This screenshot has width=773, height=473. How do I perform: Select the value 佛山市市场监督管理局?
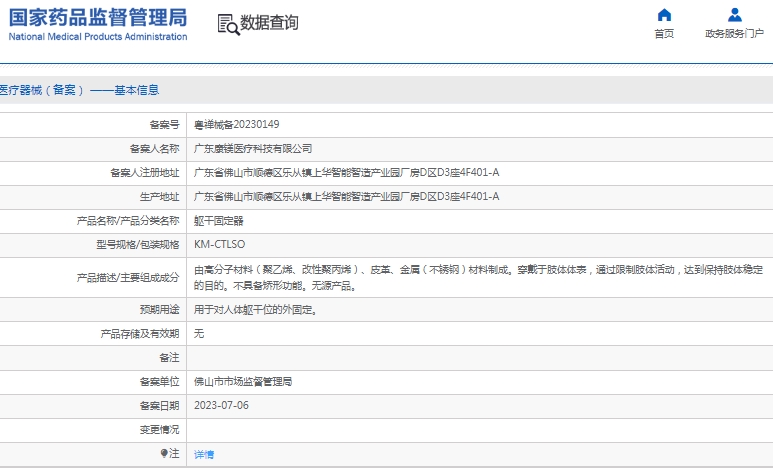tap(243, 382)
